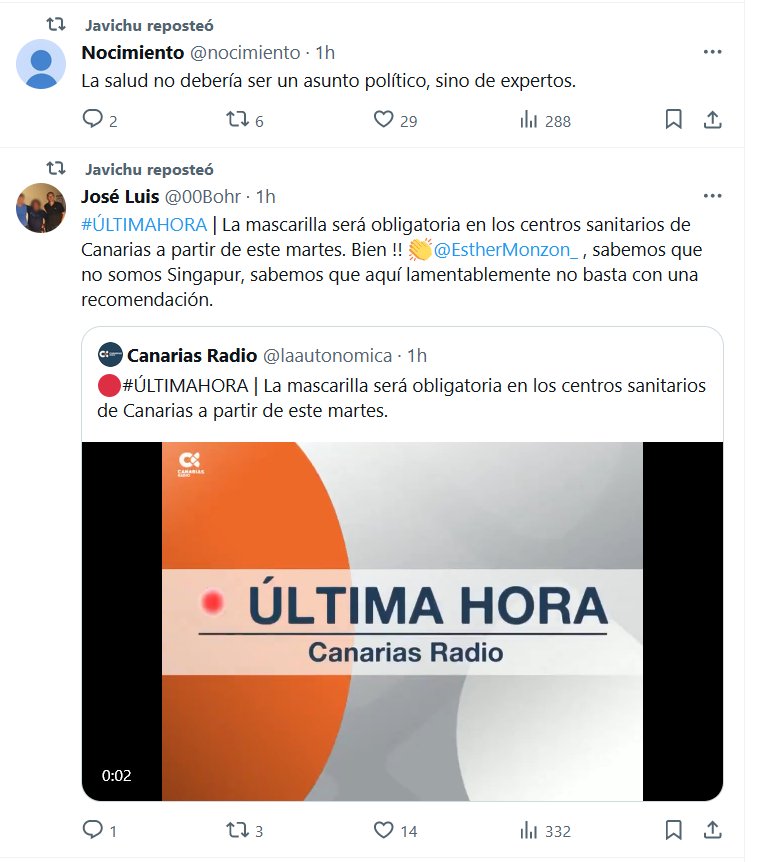Bookmark the Nocimiento tweet
This screenshot has height=862, width=762.
click(673, 119)
